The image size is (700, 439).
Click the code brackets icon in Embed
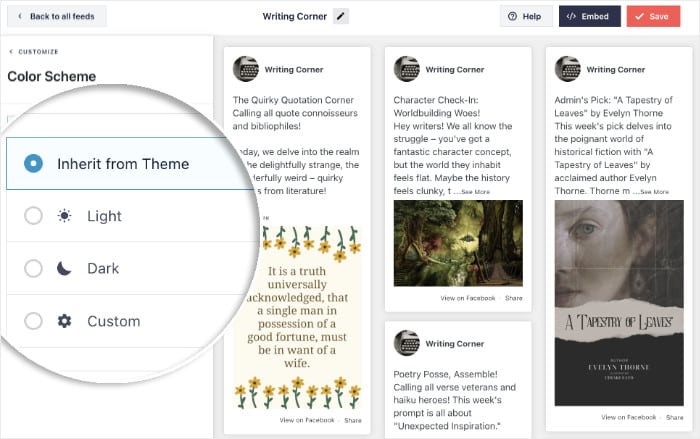[571, 17]
